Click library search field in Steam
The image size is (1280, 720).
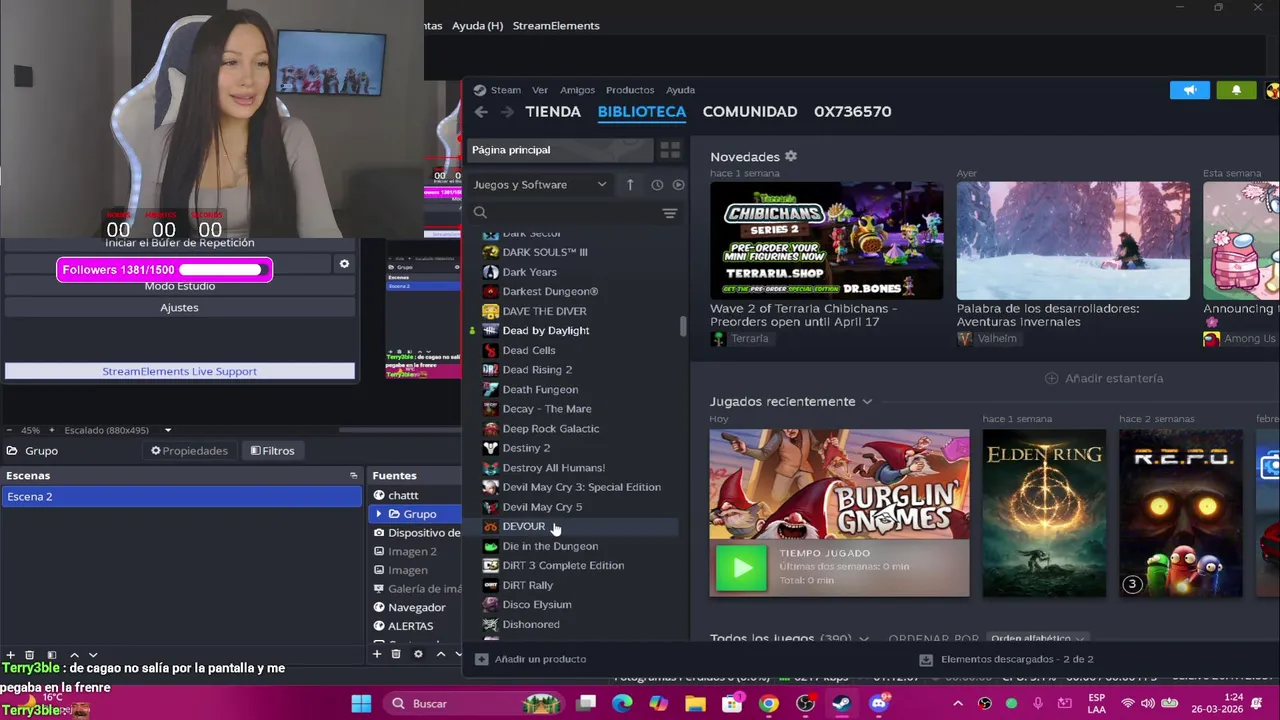pyautogui.click(x=565, y=213)
